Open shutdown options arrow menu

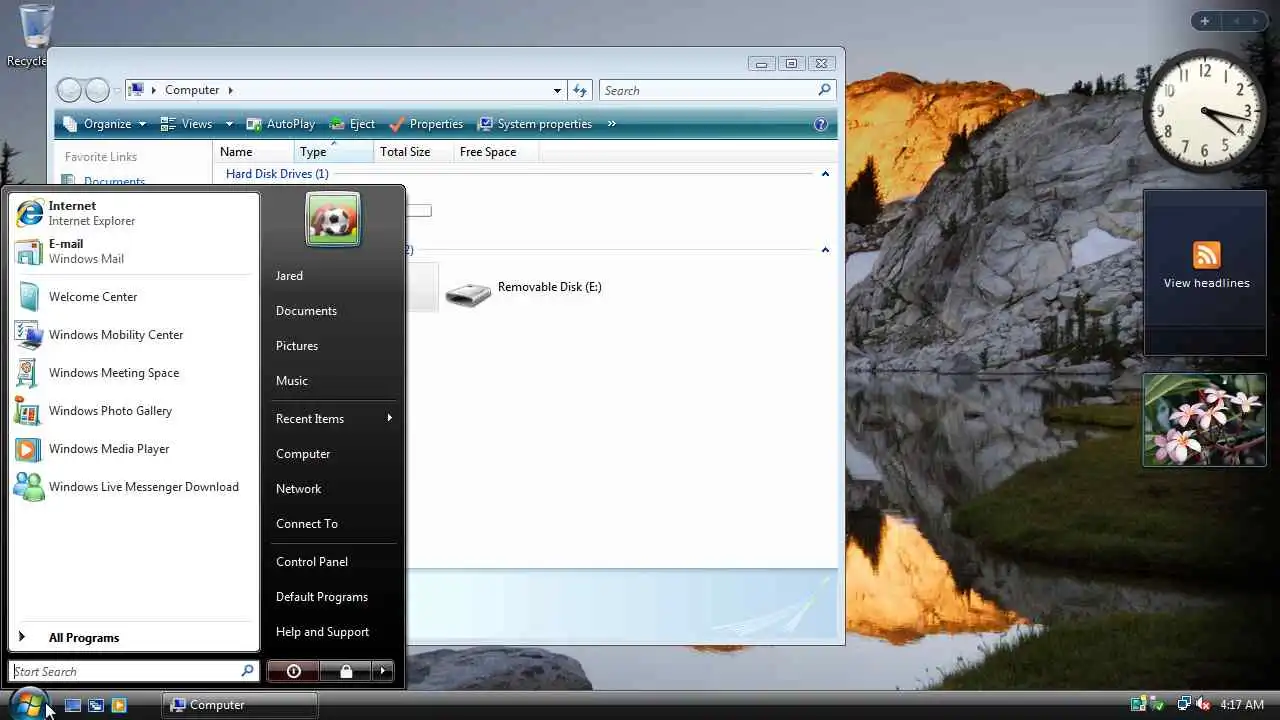click(383, 671)
